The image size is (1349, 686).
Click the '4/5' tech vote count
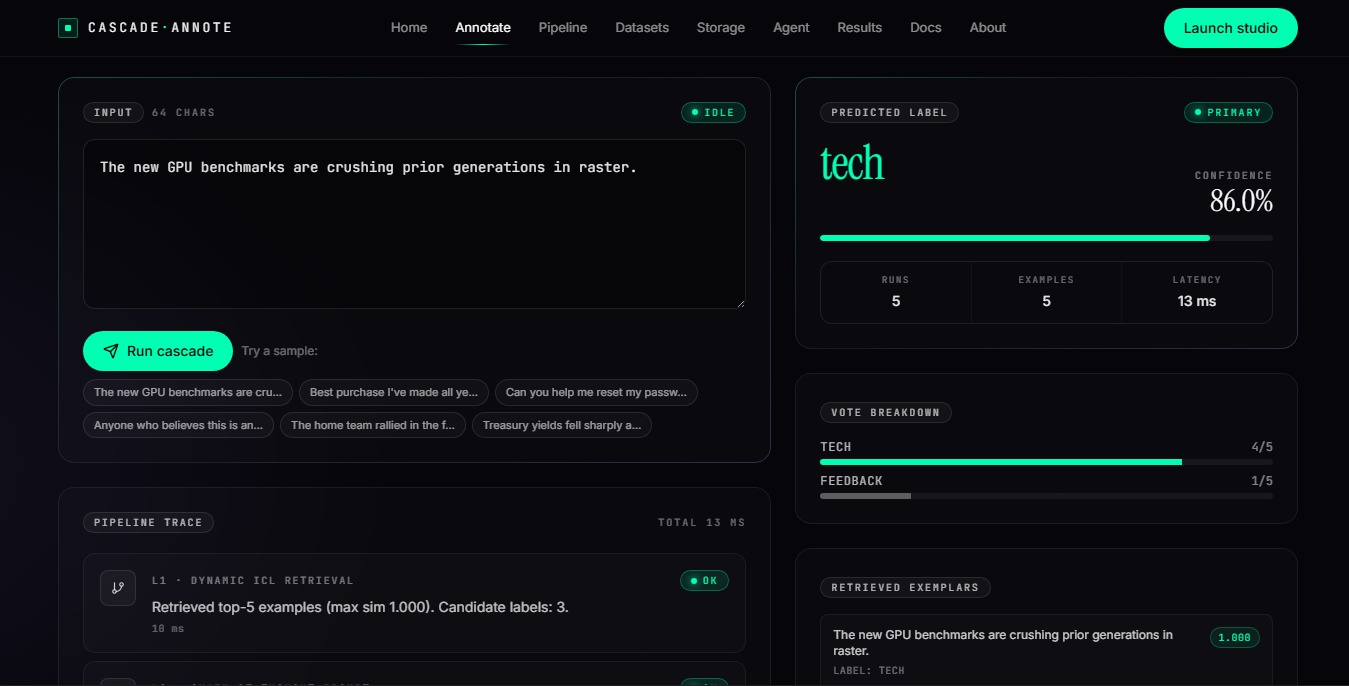(x=1262, y=447)
